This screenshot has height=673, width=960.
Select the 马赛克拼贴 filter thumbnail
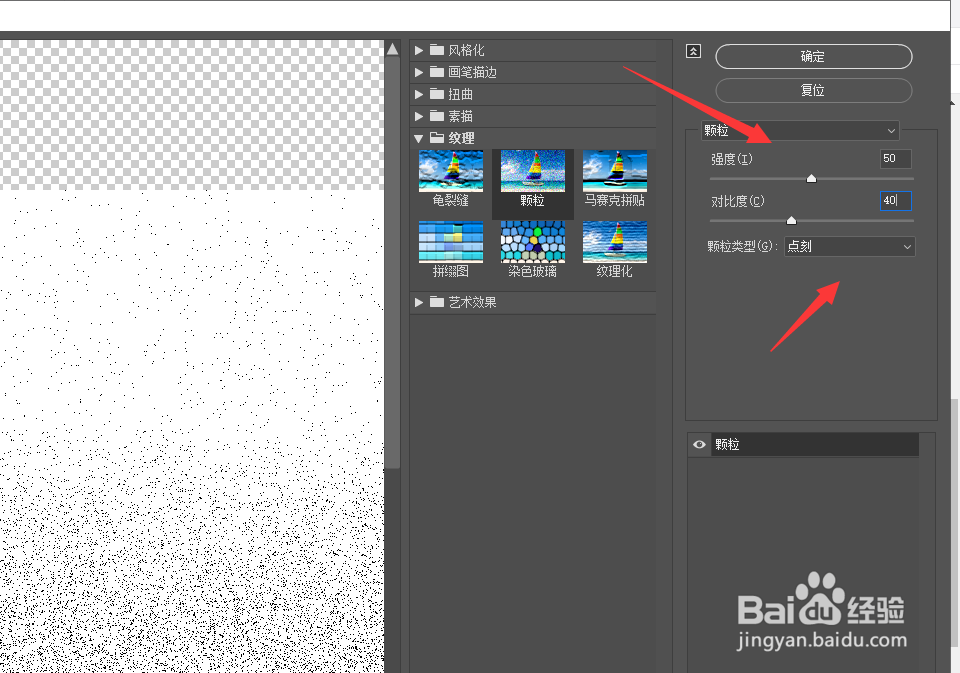coord(615,171)
